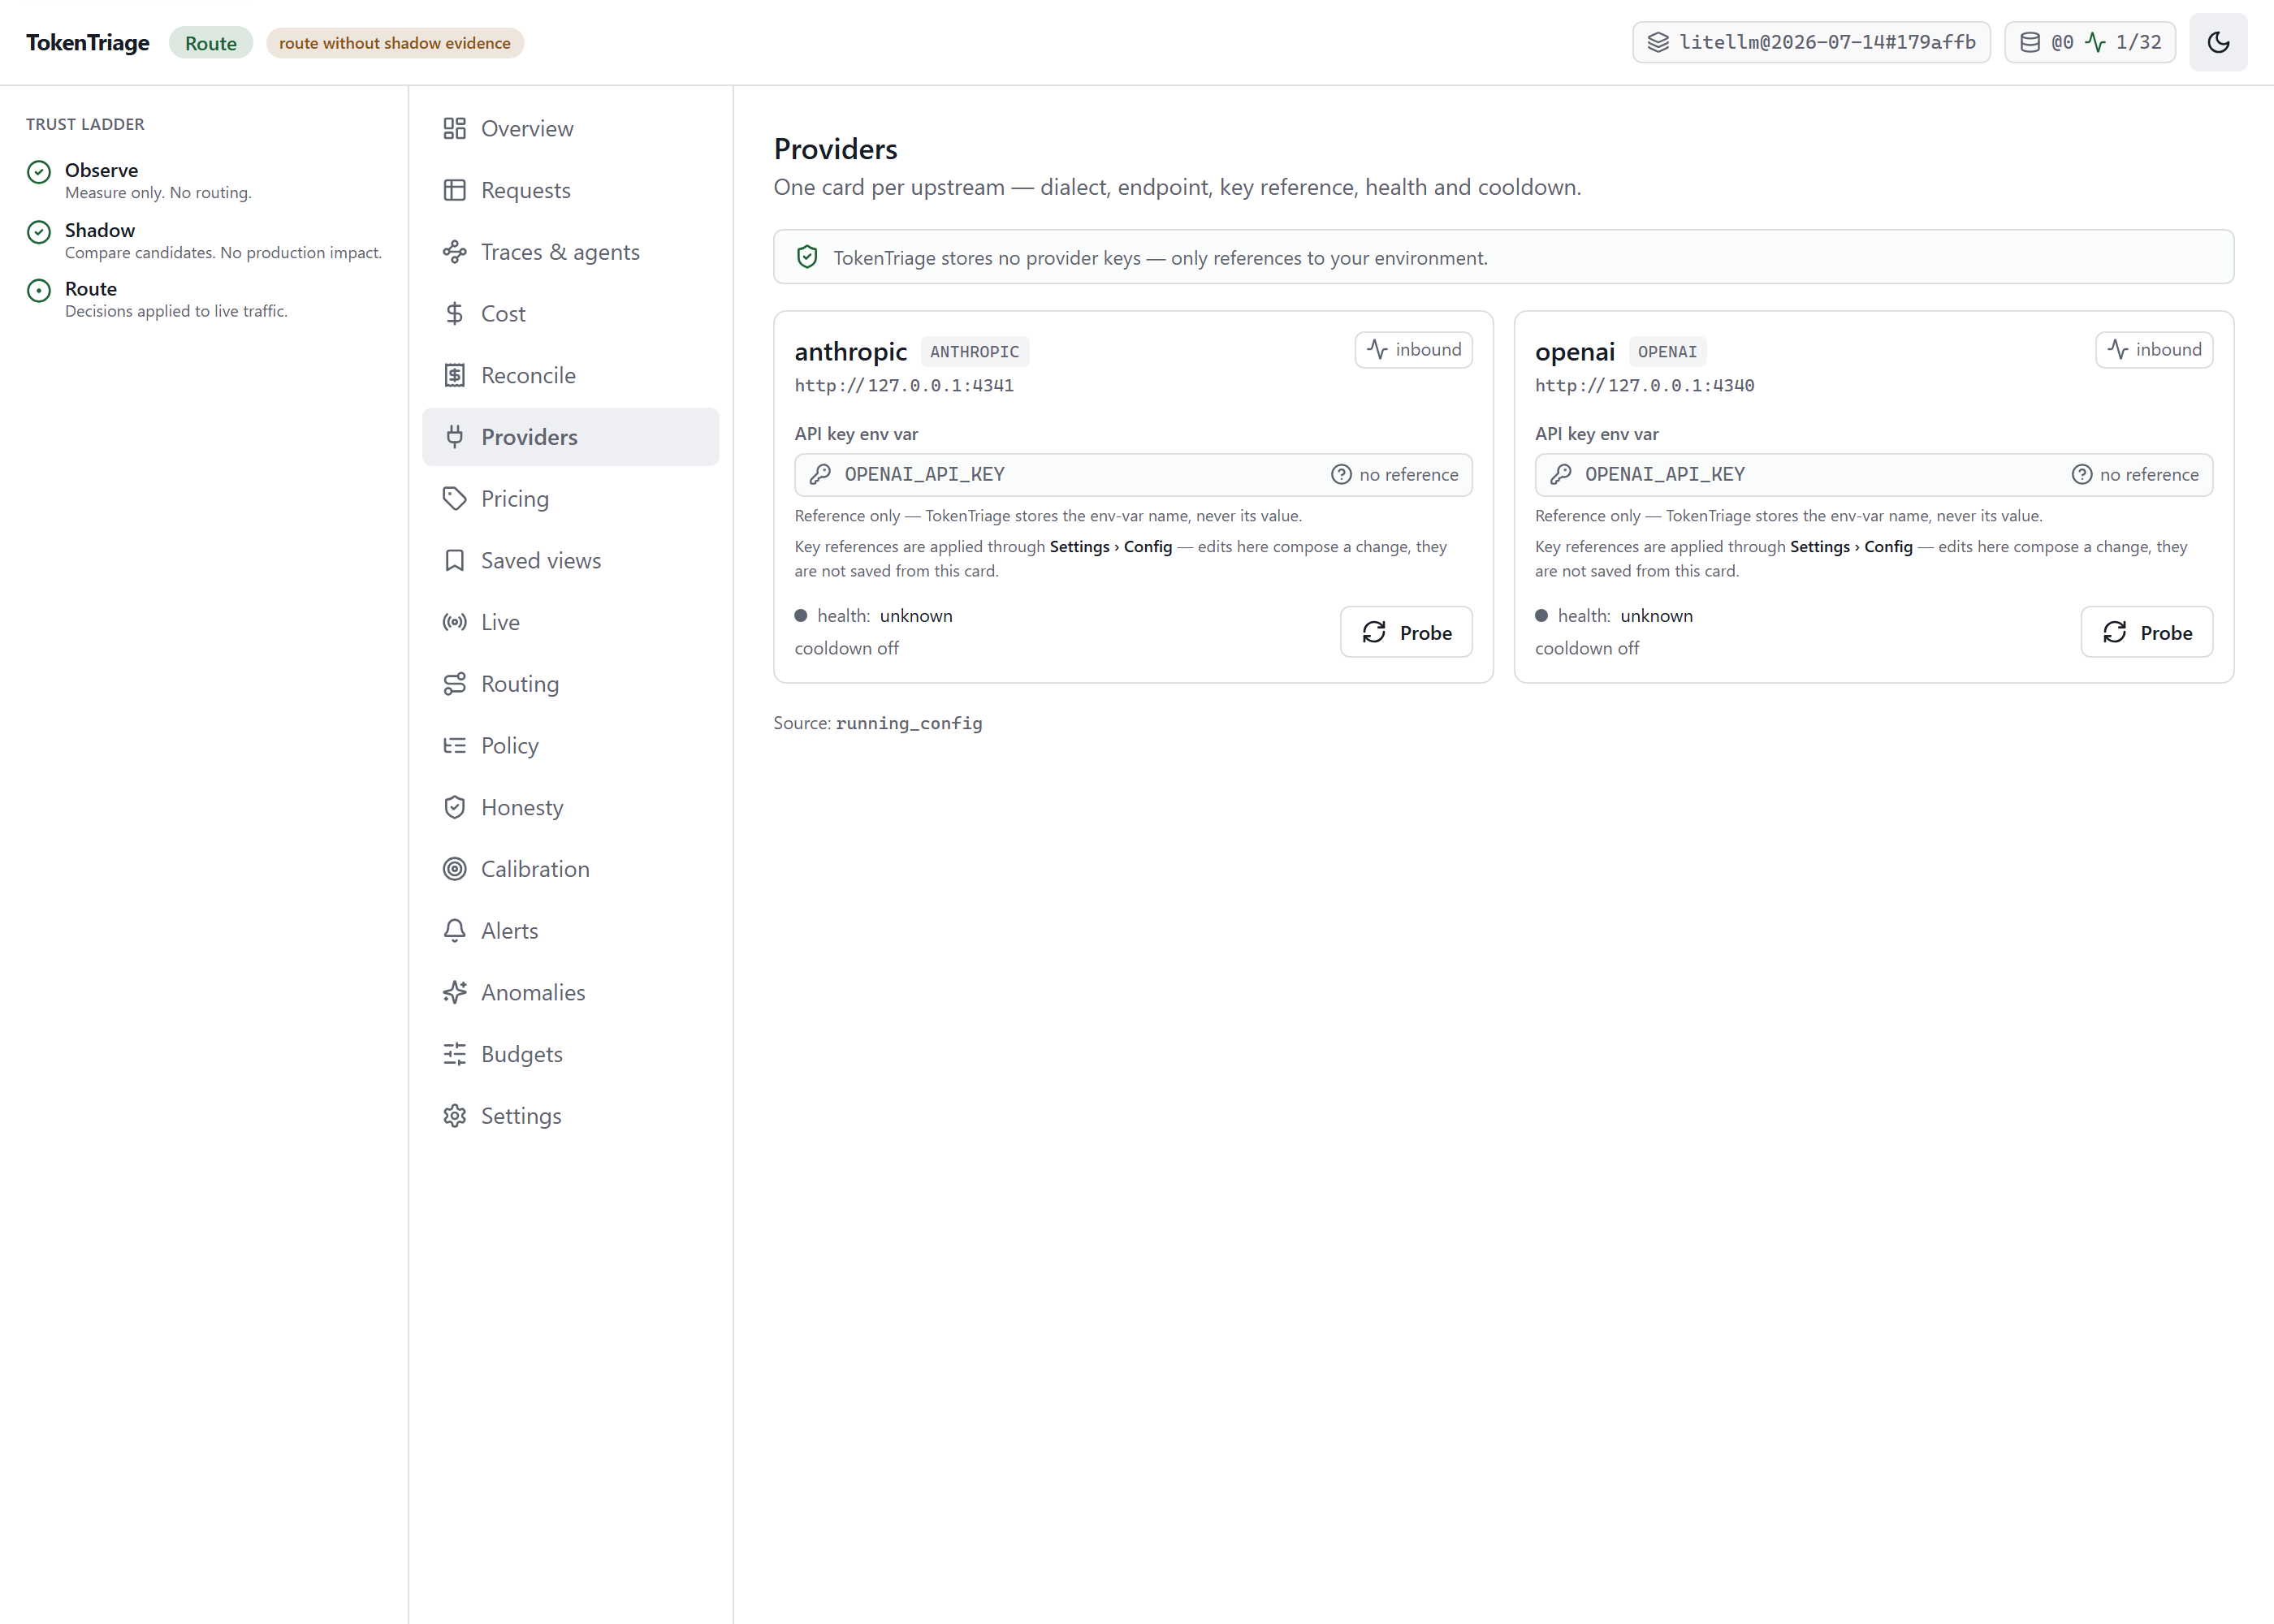Click the Requests table icon
Image resolution: width=2274 pixels, height=1624 pixels.
pos(454,190)
